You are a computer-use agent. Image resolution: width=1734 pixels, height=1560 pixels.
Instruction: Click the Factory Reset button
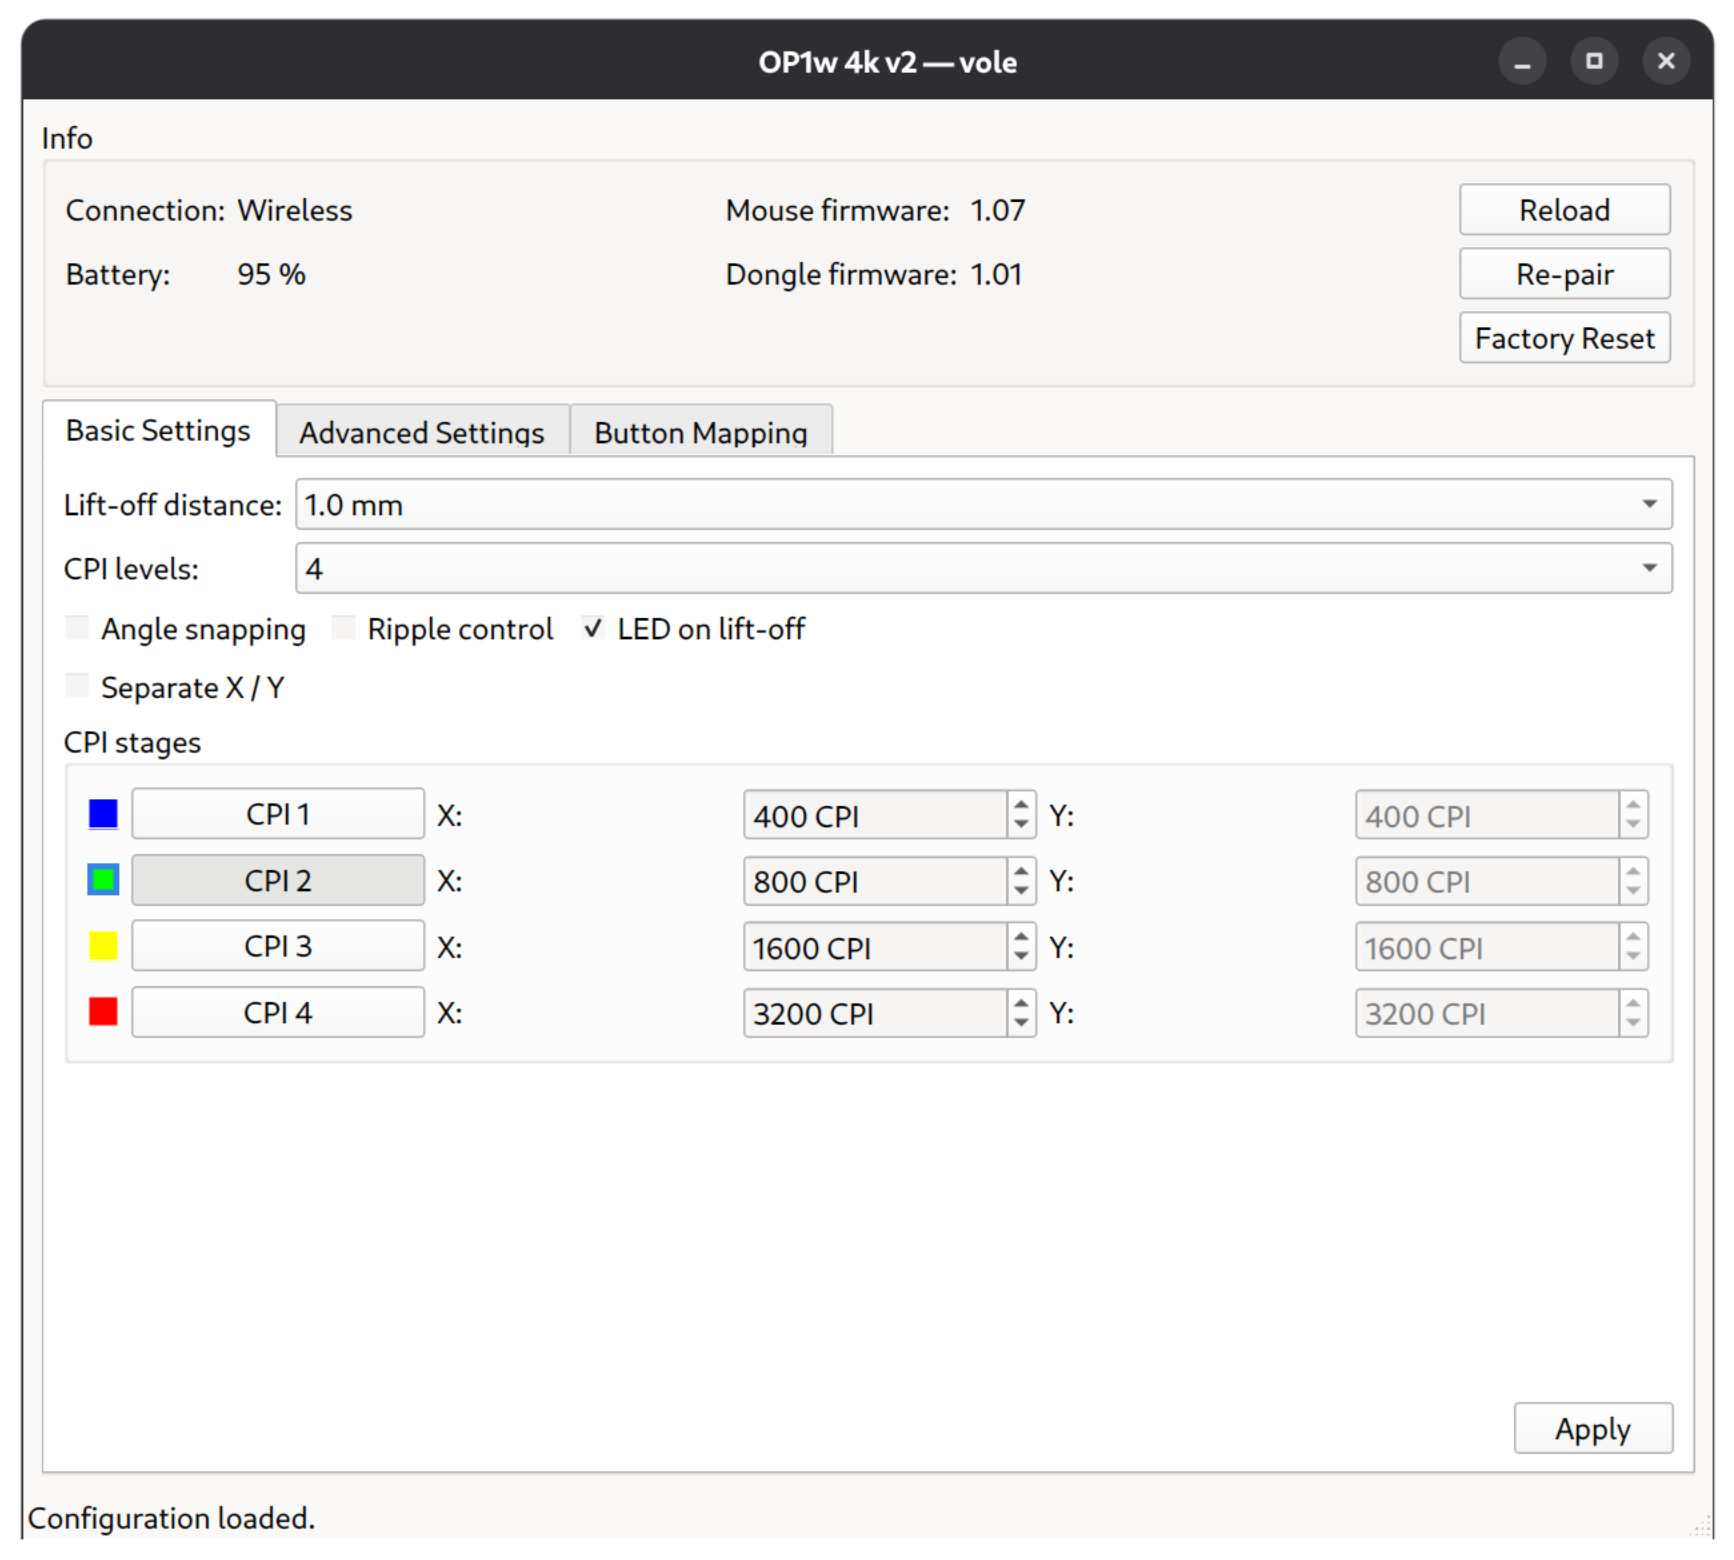(1564, 338)
